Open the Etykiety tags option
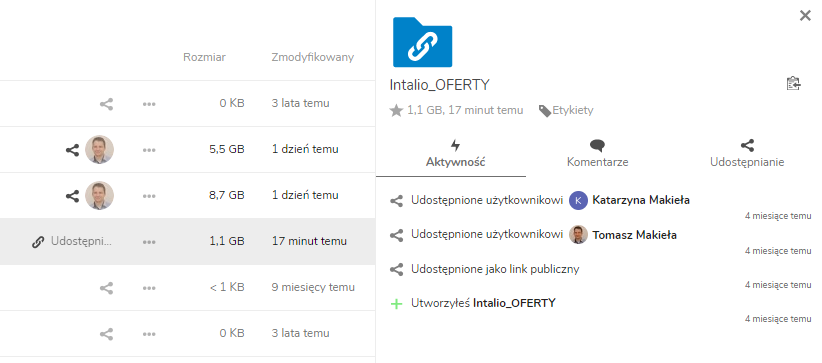 566,110
